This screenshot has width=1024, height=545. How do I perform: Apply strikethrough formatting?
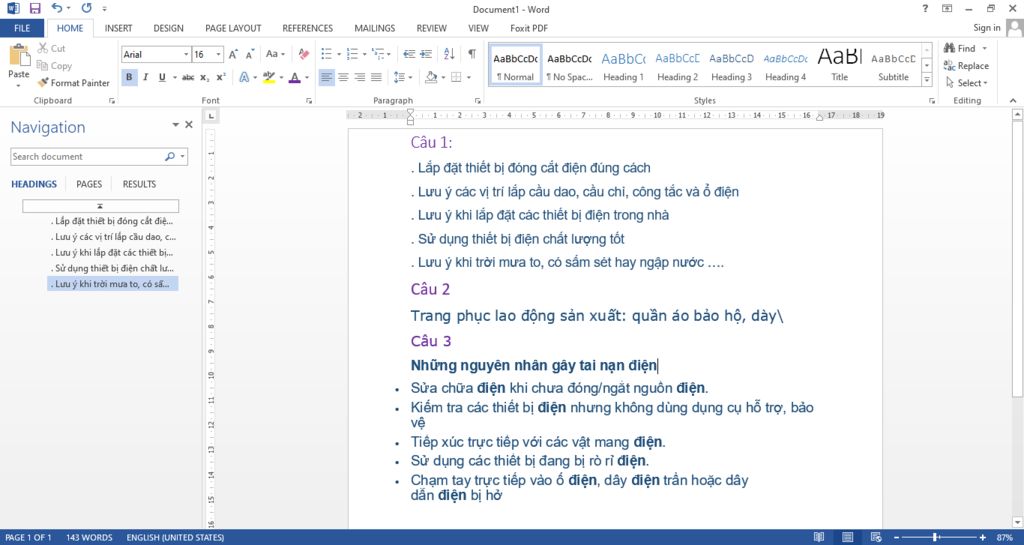[x=188, y=77]
